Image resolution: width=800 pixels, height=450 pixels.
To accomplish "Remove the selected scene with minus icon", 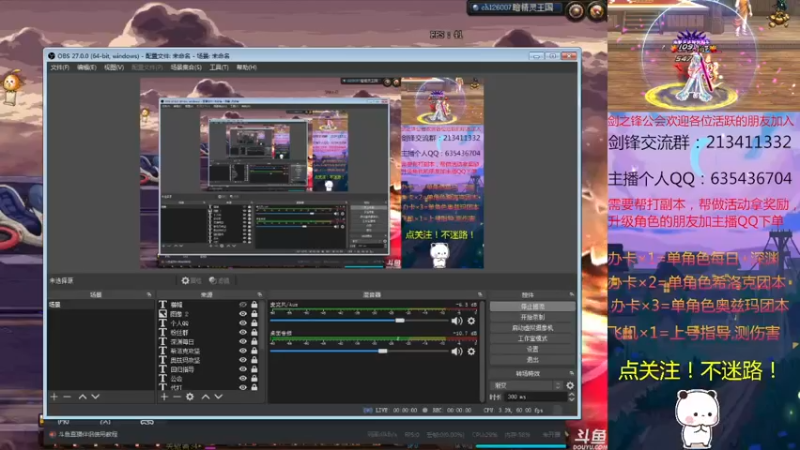I will click(67, 396).
